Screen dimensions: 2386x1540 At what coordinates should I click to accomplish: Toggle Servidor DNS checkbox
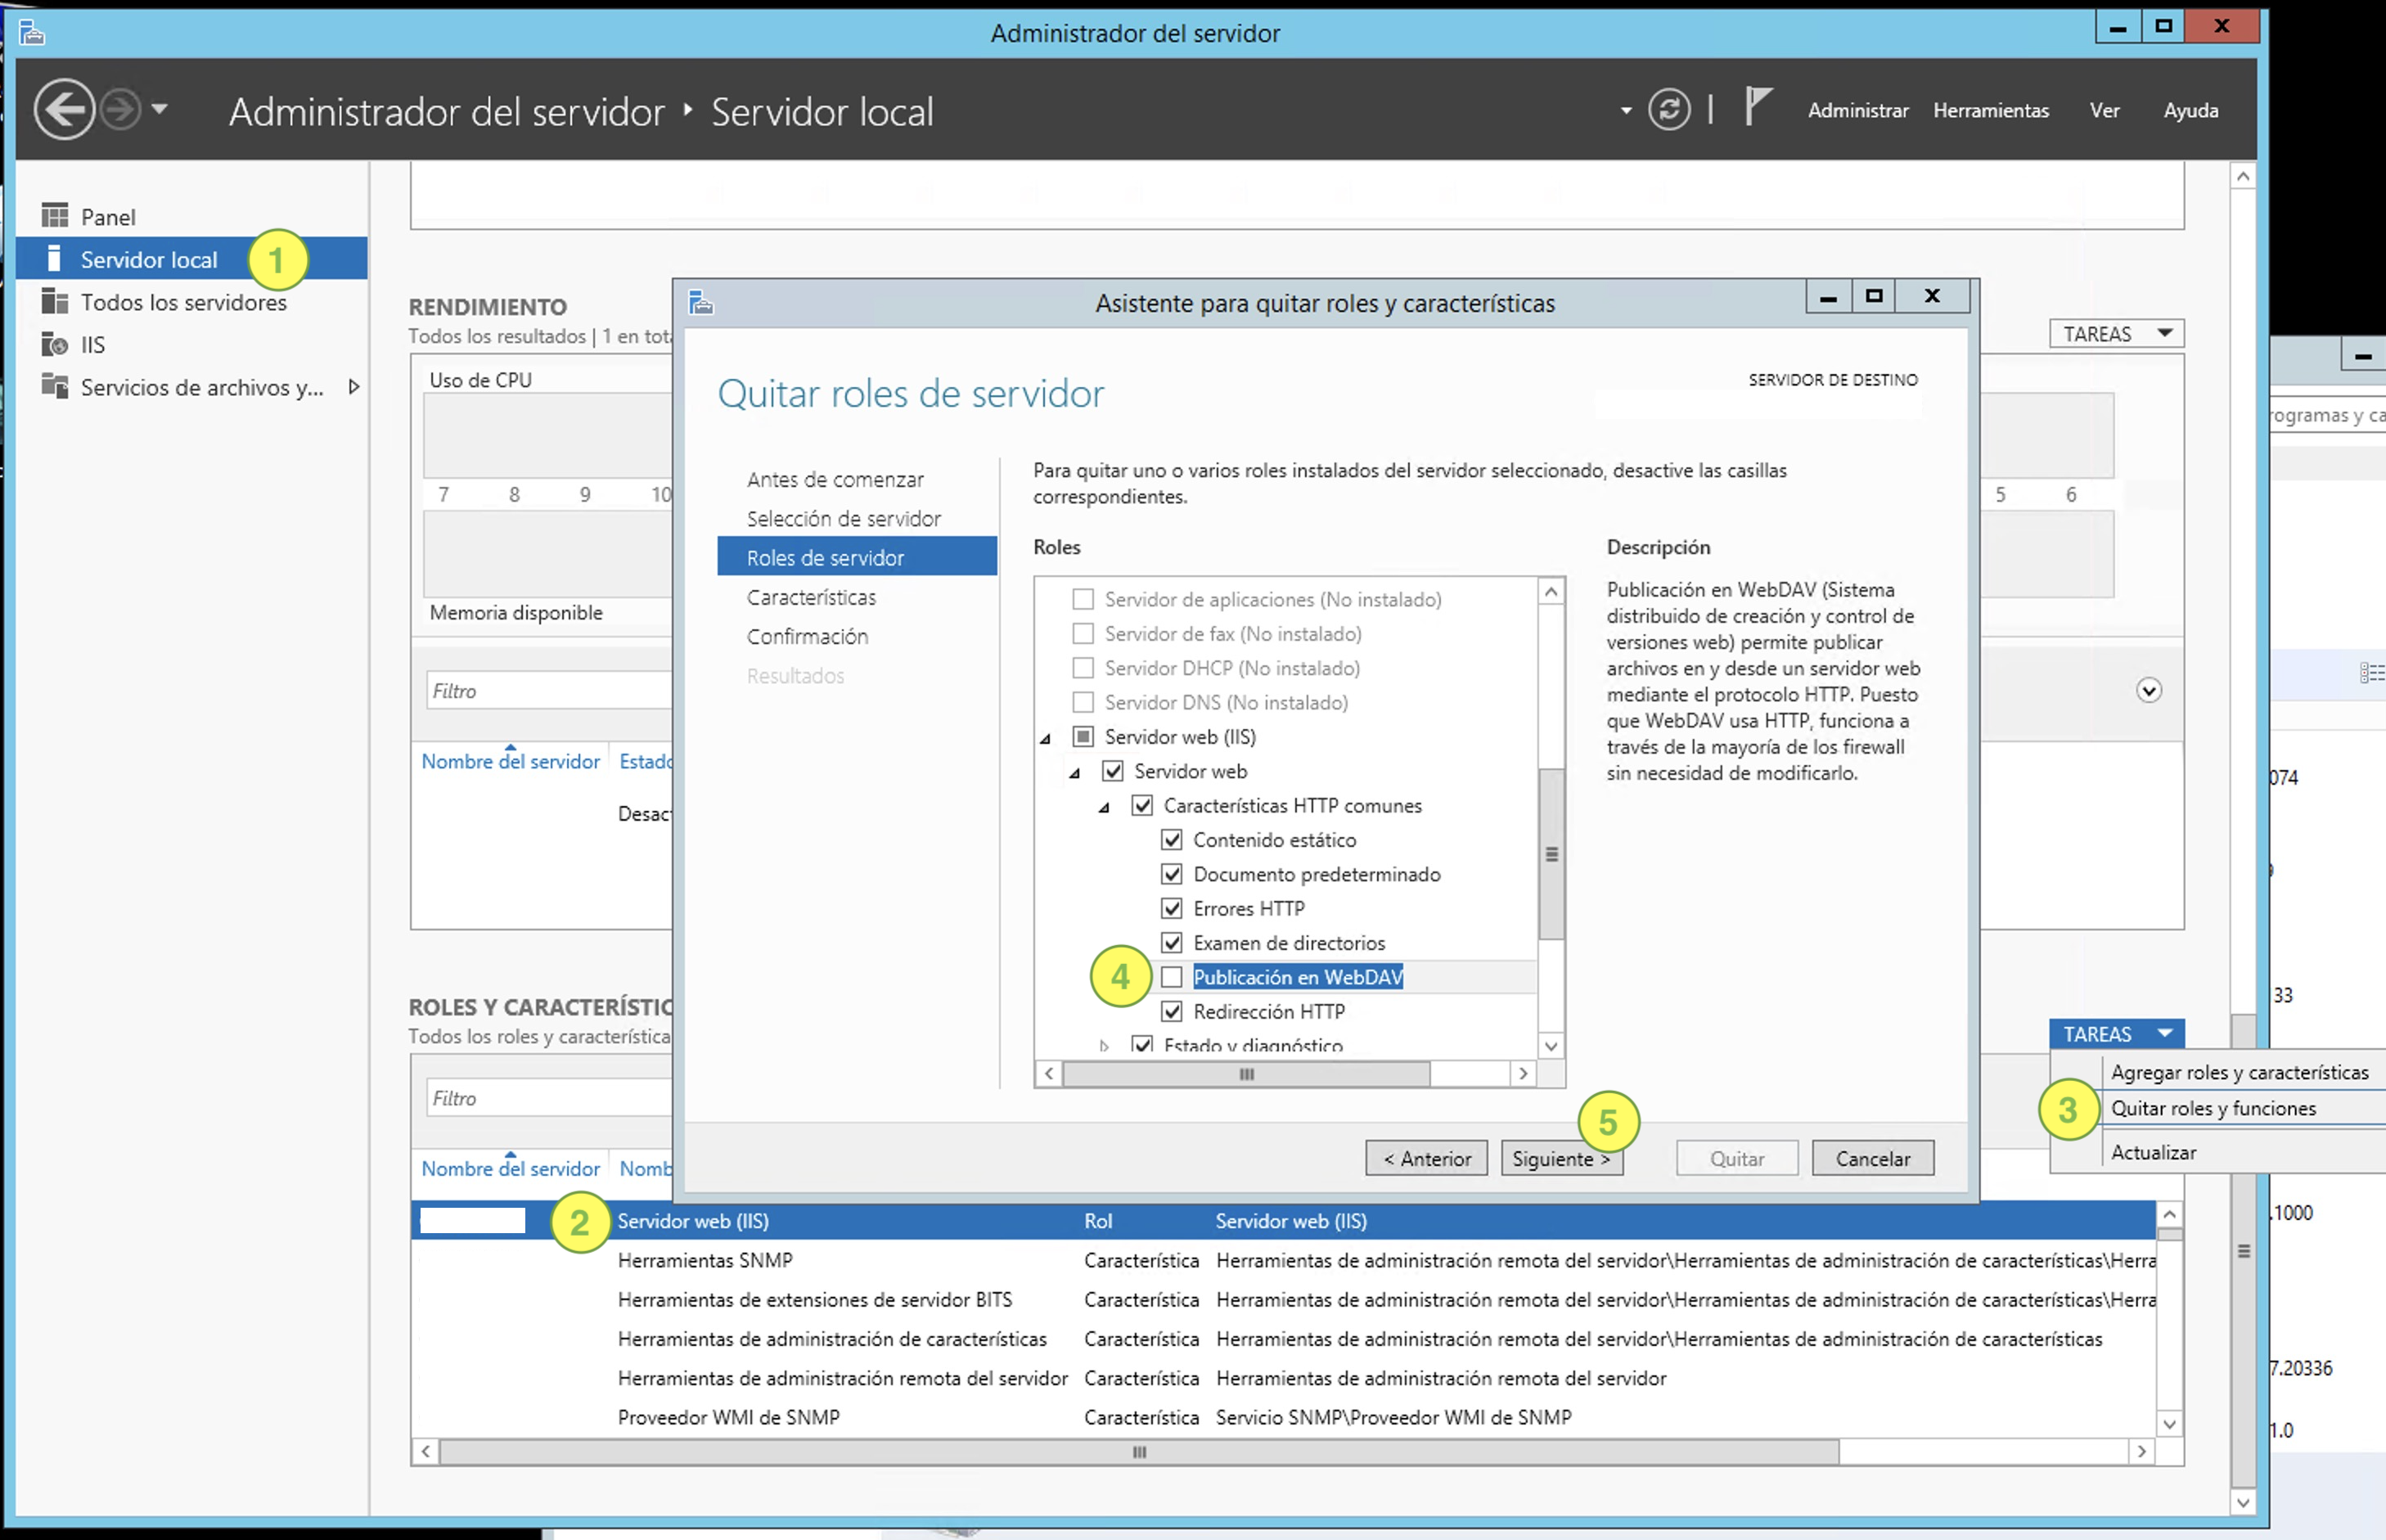pos(1083,702)
